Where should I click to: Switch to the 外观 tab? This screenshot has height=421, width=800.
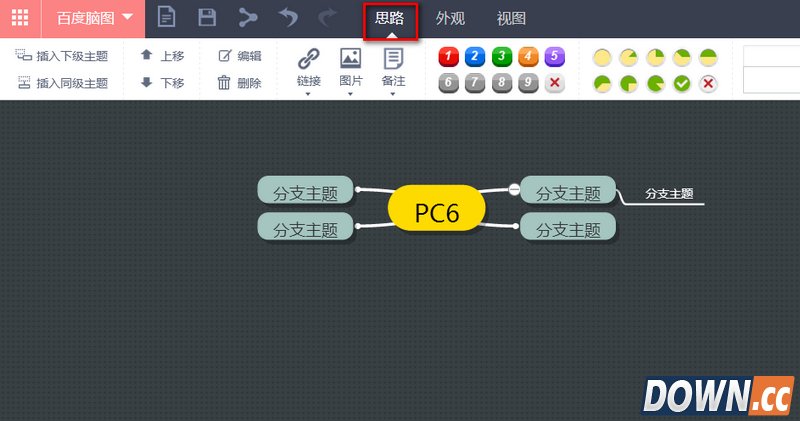tap(451, 18)
